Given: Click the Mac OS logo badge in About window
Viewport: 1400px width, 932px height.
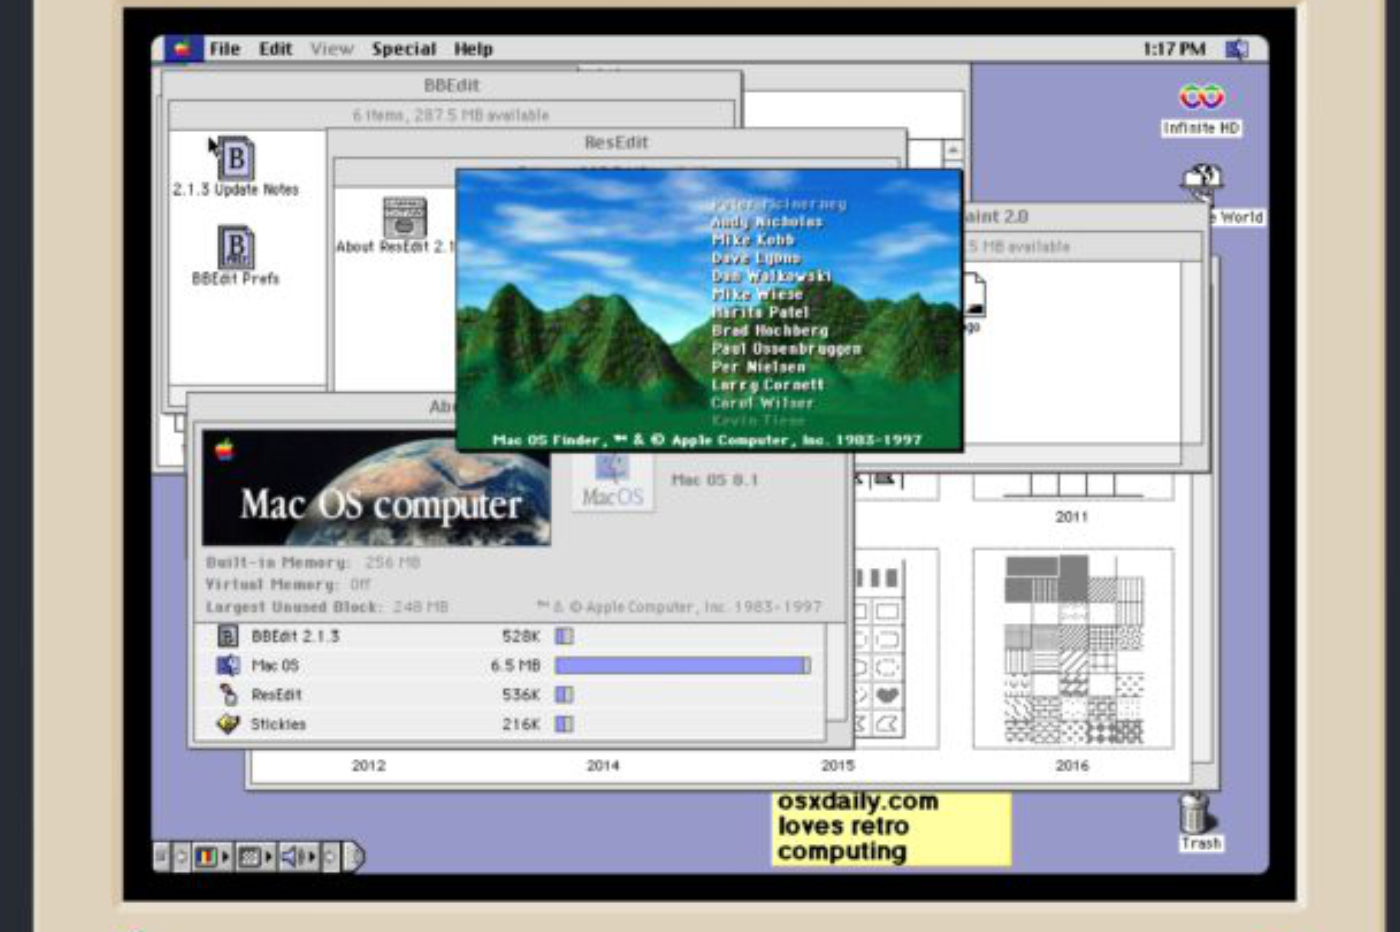Looking at the screenshot, I should [x=613, y=482].
